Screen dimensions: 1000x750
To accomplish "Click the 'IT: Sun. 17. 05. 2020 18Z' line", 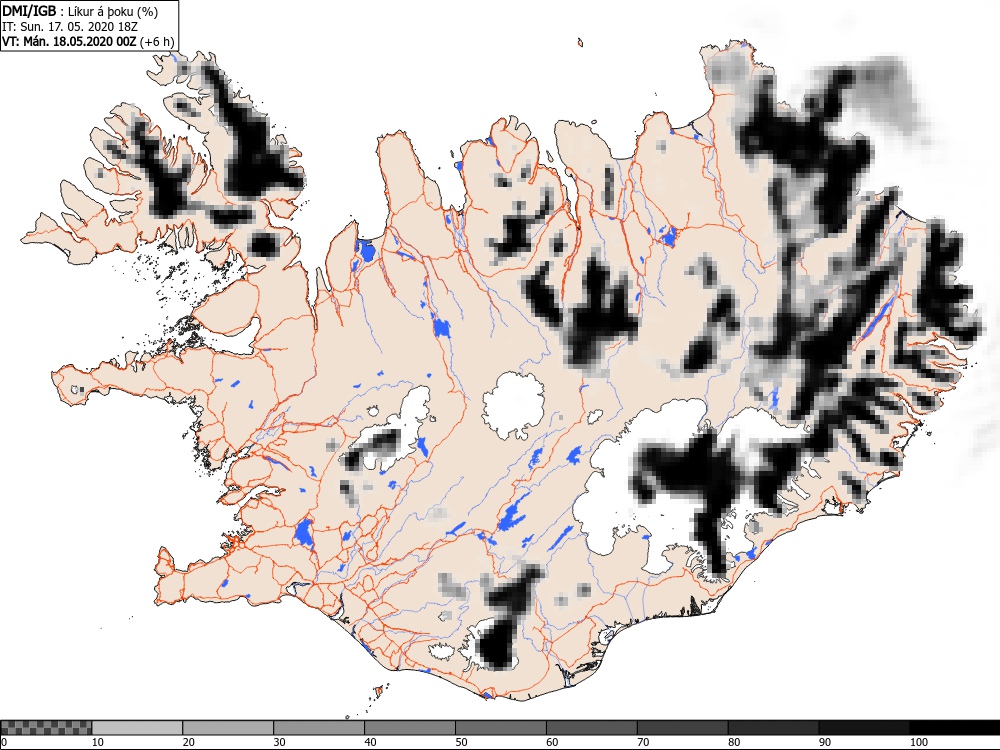I will click(70, 27).
